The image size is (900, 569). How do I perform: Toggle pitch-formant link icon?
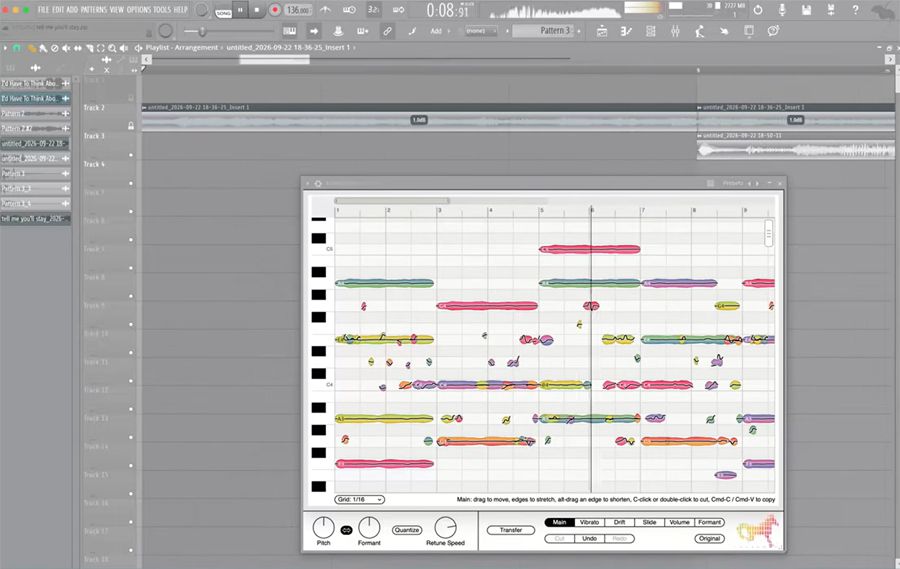click(346, 530)
